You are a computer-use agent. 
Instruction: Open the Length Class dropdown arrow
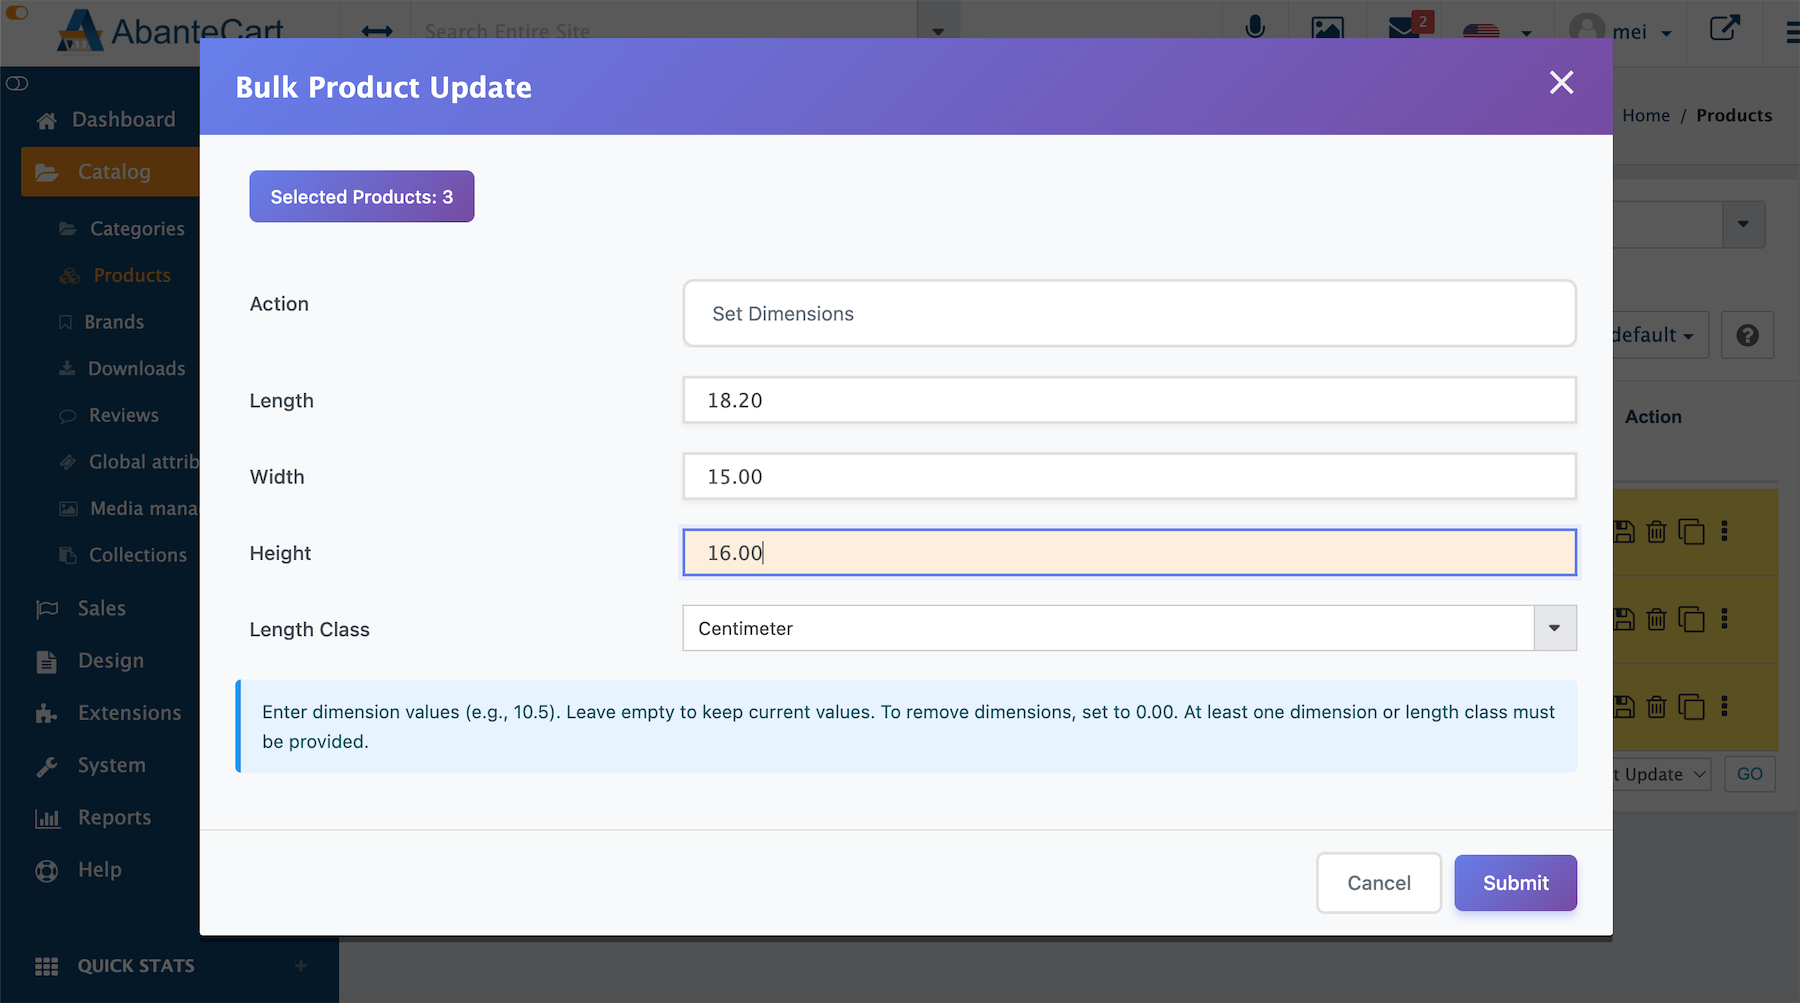tap(1554, 628)
